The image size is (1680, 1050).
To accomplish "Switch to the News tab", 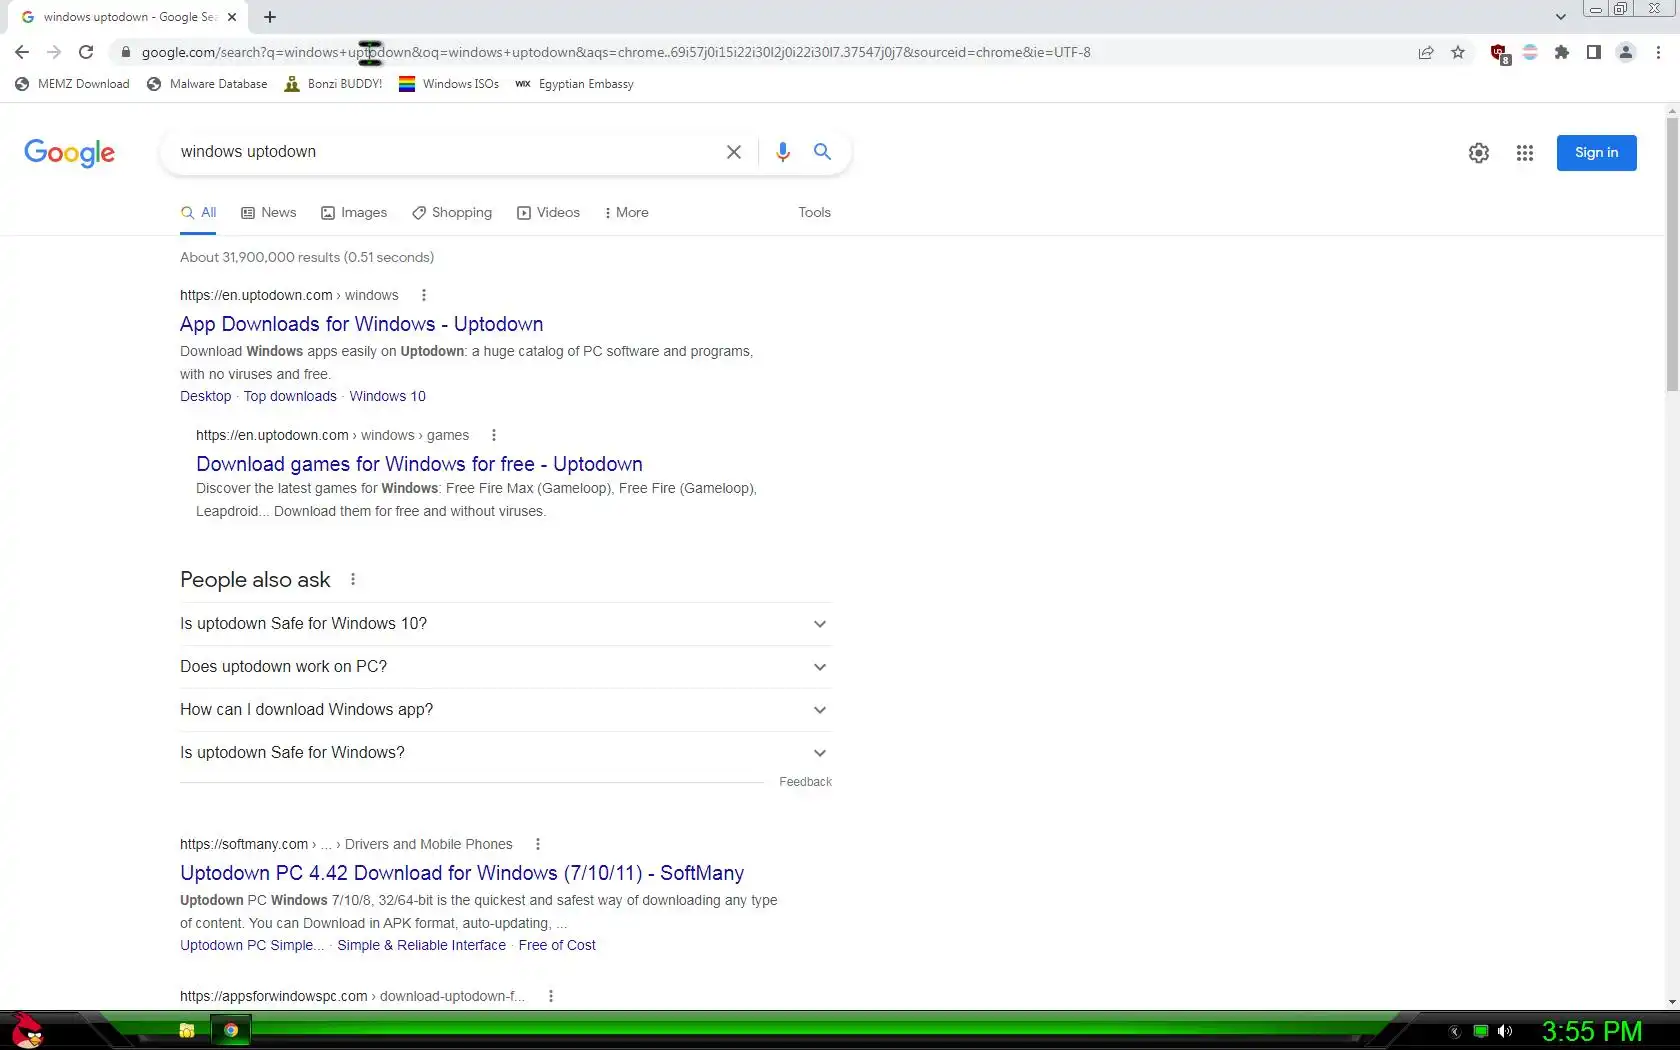I will 268,212.
